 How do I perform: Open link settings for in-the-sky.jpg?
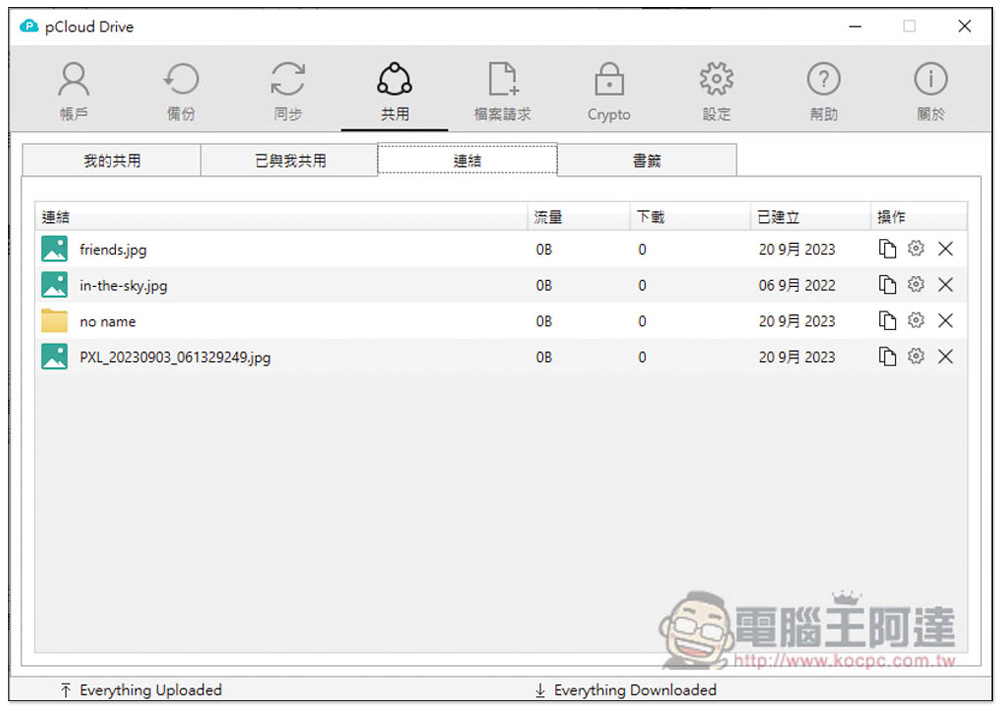[916, 284]
